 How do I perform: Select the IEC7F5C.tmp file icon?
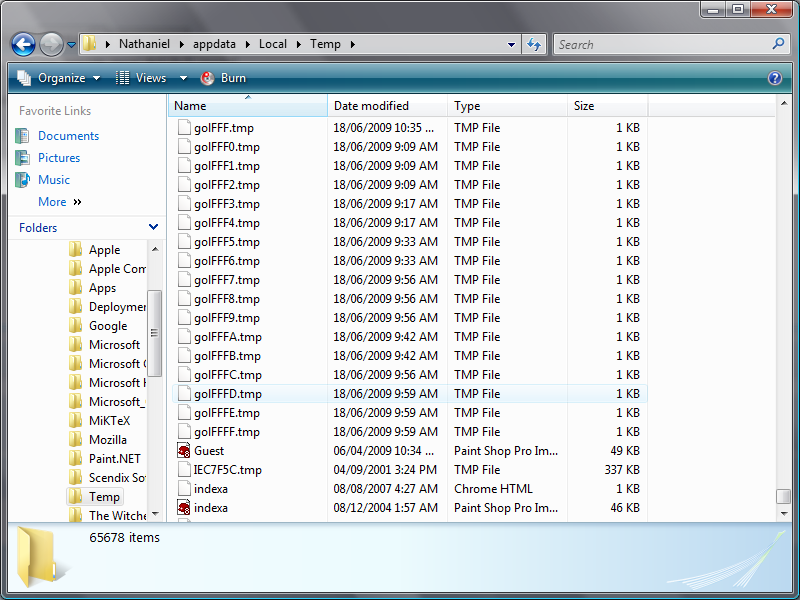pyautogui.click(x=184, y=469)
